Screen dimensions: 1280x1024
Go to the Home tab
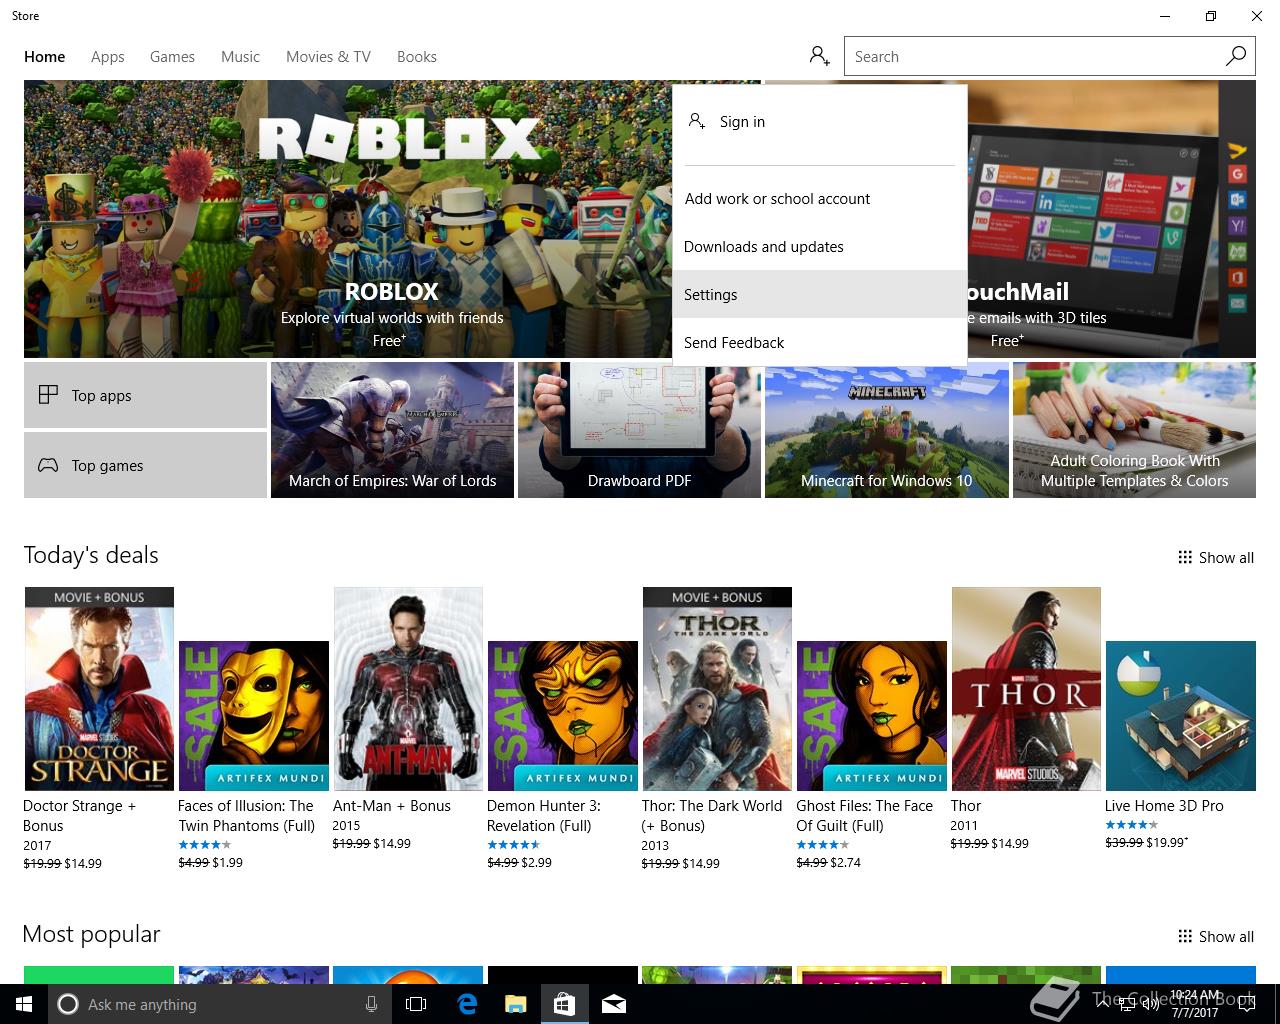point(45,57)
